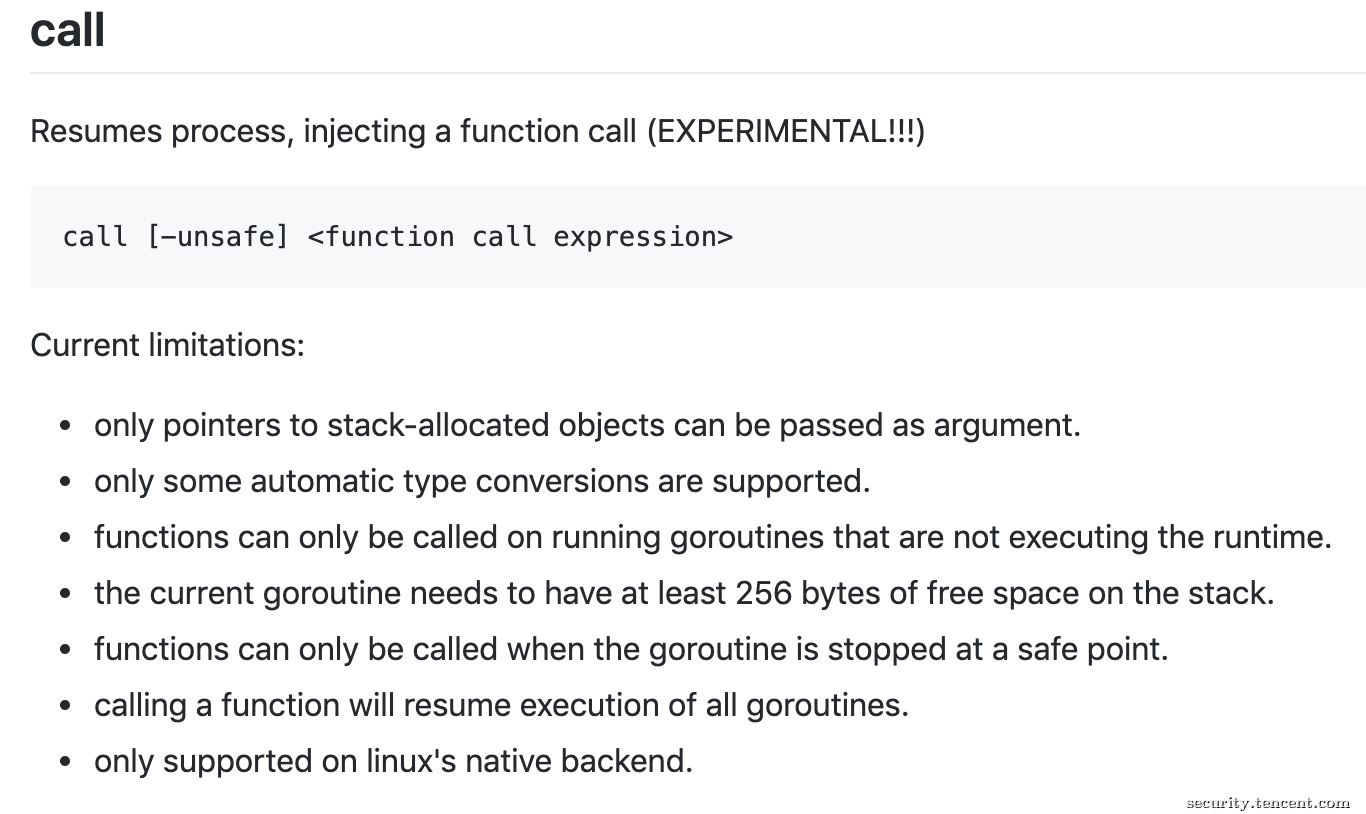Click bullet about resuming execution of all goroutines
Viewport: 1366px width, 814px height.
pos(501,705)
